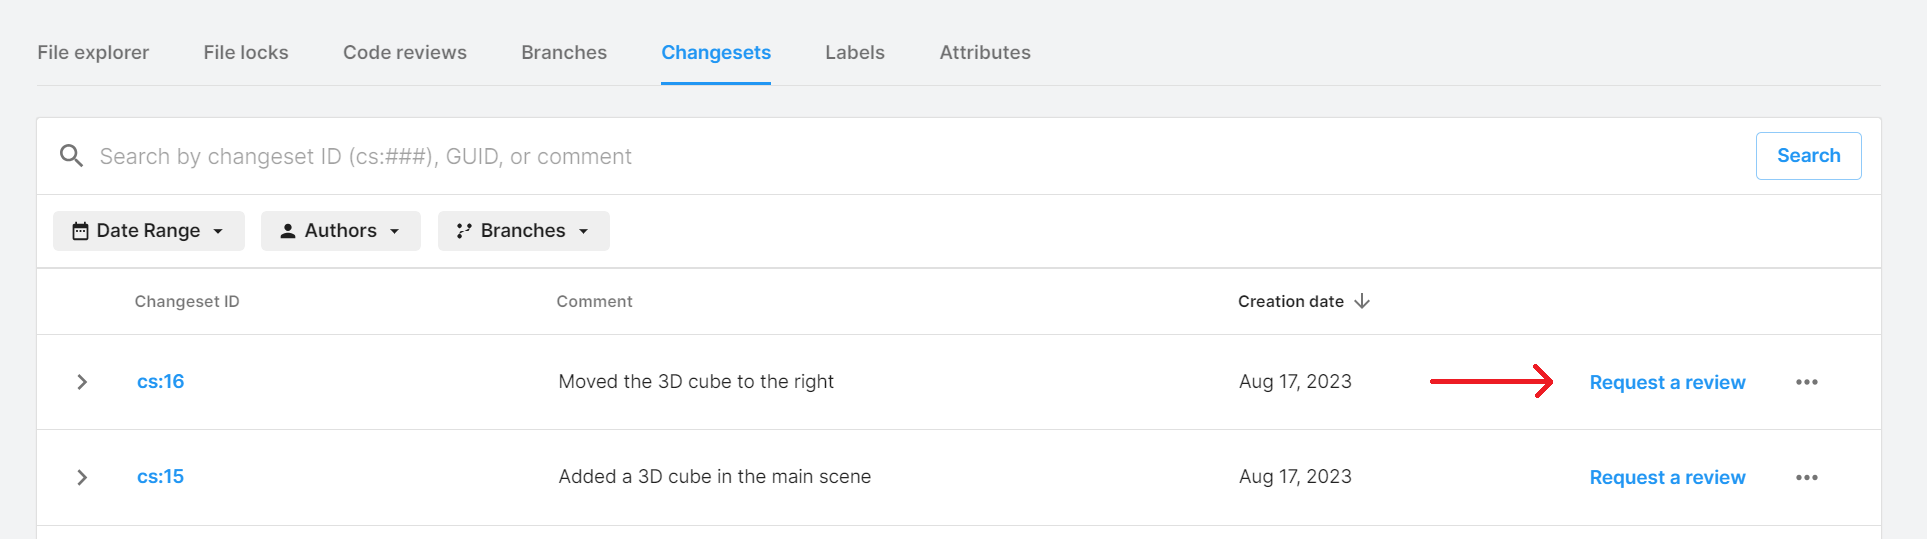The height and width of the screenshot is (539, 1927).
Task: Open more options for changeset cs:15
Action: [1806, 477]
